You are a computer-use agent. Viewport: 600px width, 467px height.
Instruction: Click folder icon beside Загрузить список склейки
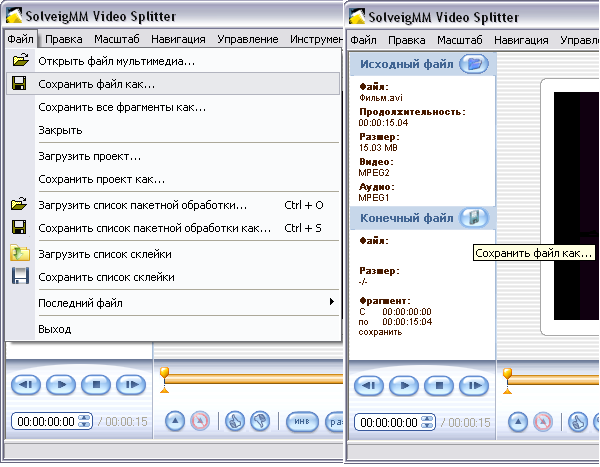pos(20,253)
